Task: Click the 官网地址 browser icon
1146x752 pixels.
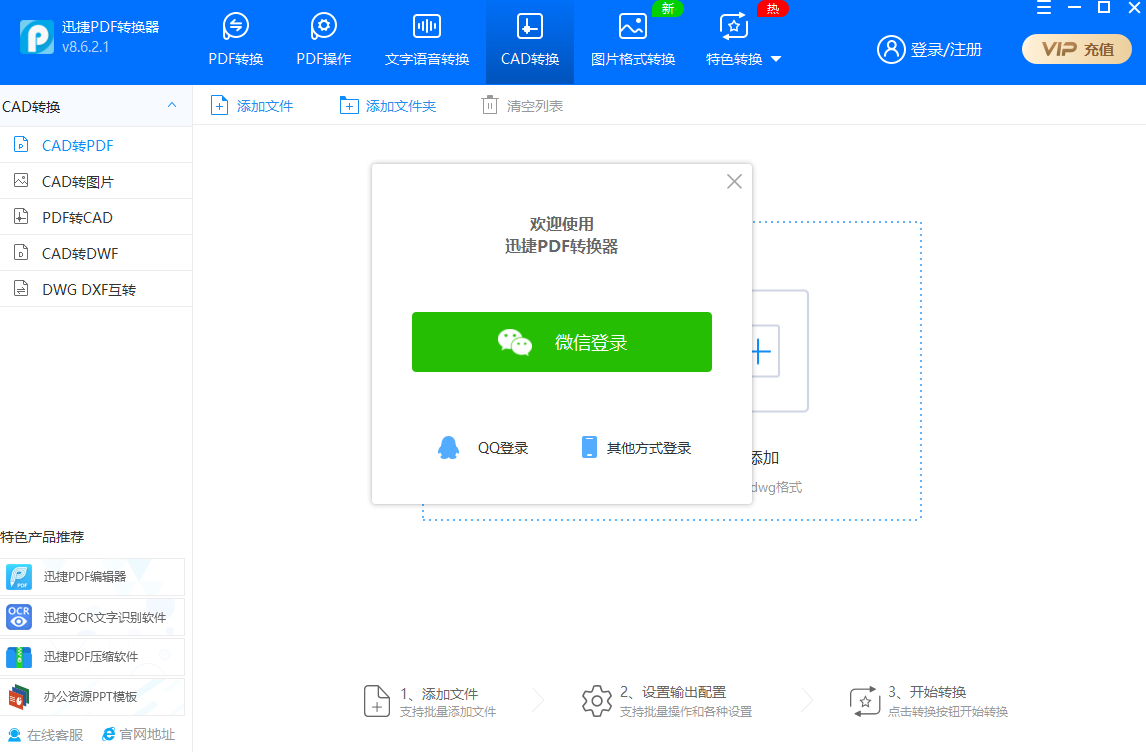Action: [x=108, y=734]
